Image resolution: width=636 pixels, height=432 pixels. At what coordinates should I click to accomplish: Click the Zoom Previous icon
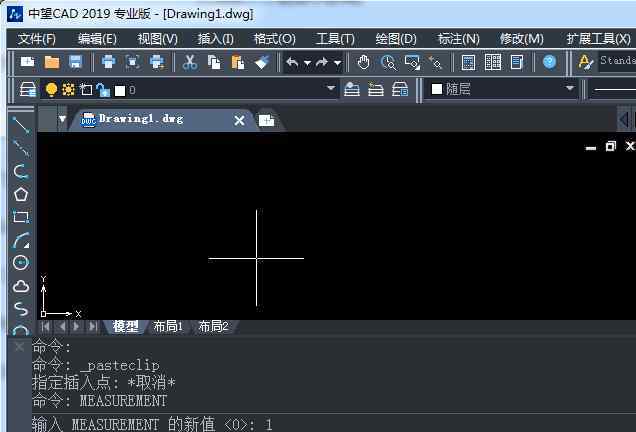(436, 62)
